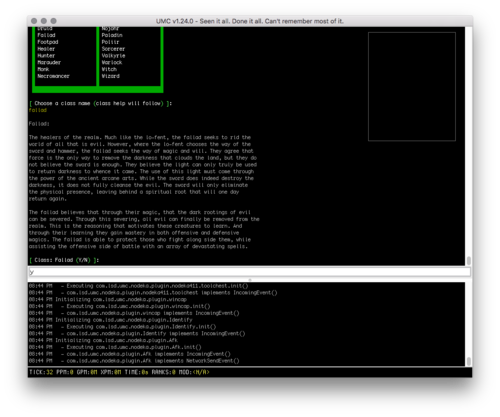Select "Hunter" in the class list
This screenshot has height=417, width=500.
pyautogui.click(x=46, y=56)
